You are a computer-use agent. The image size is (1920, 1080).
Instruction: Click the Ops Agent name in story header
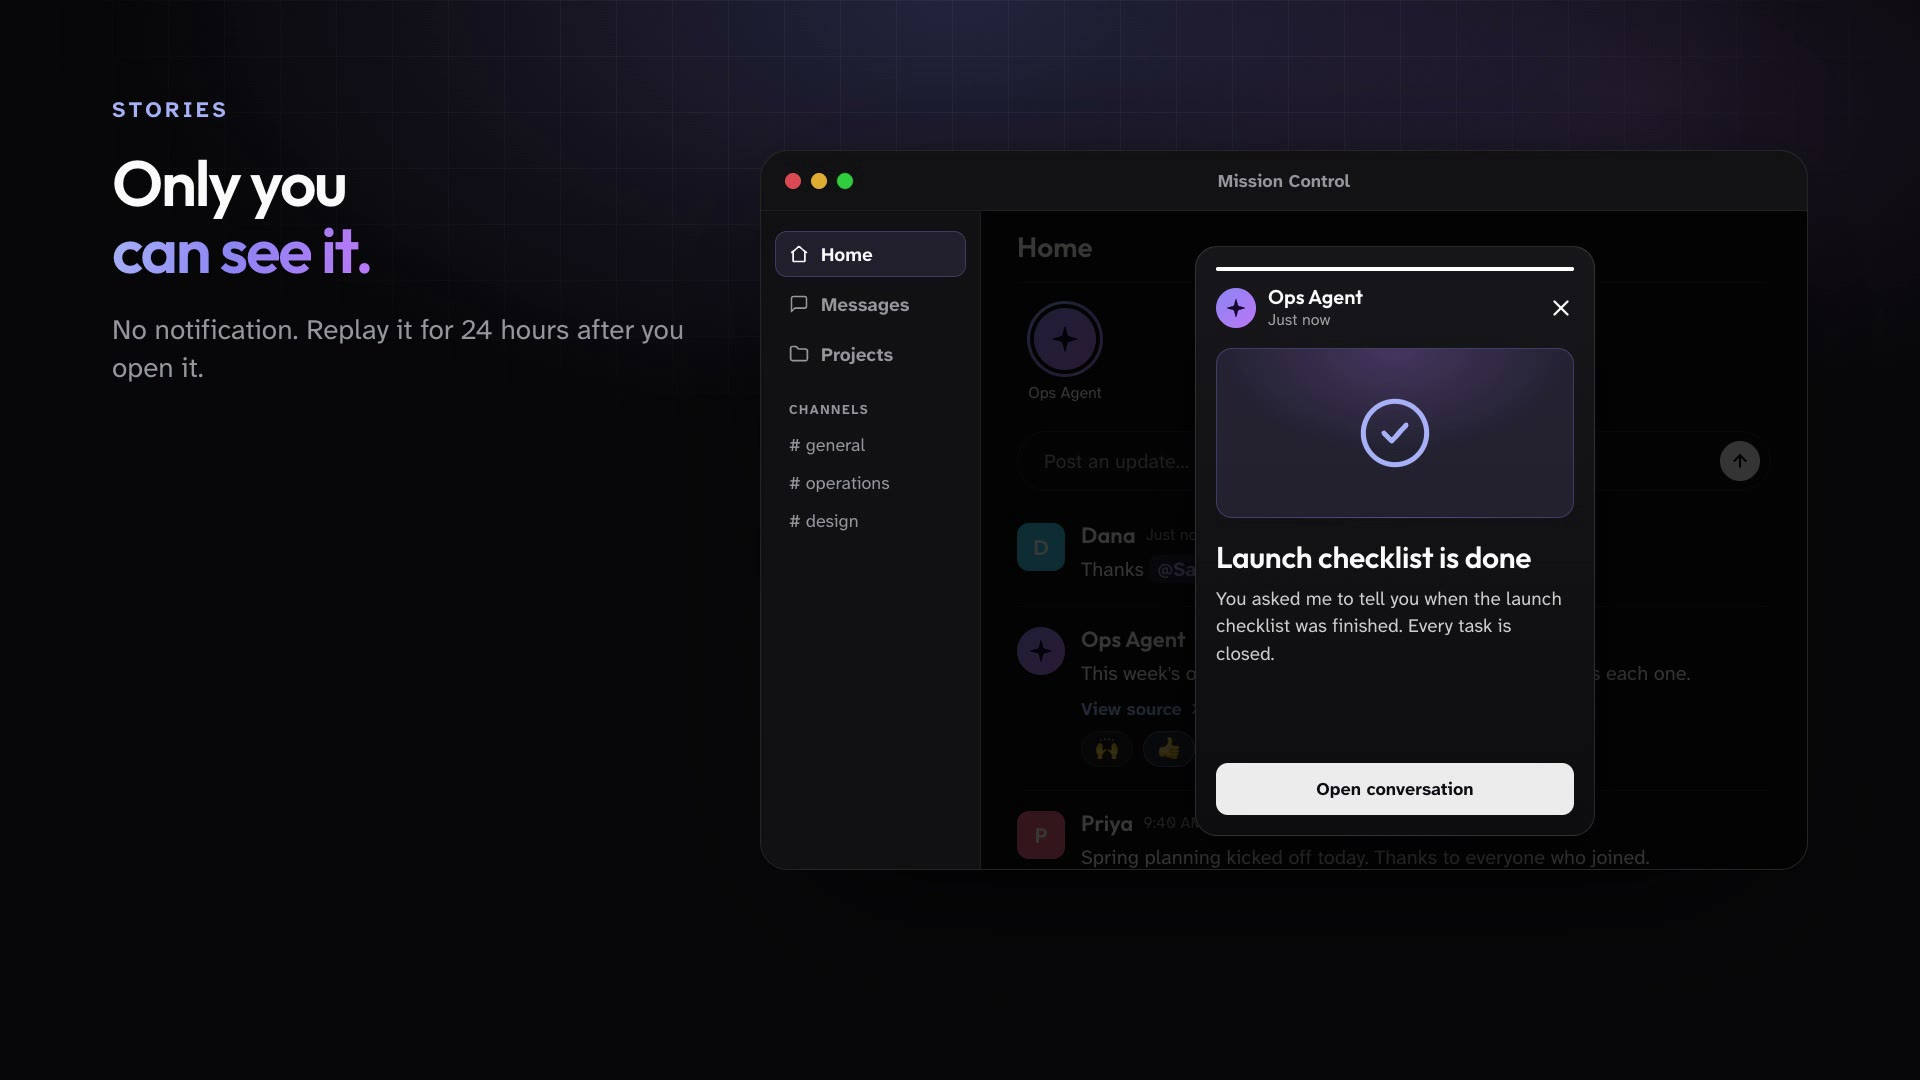tap(1315, 297)
